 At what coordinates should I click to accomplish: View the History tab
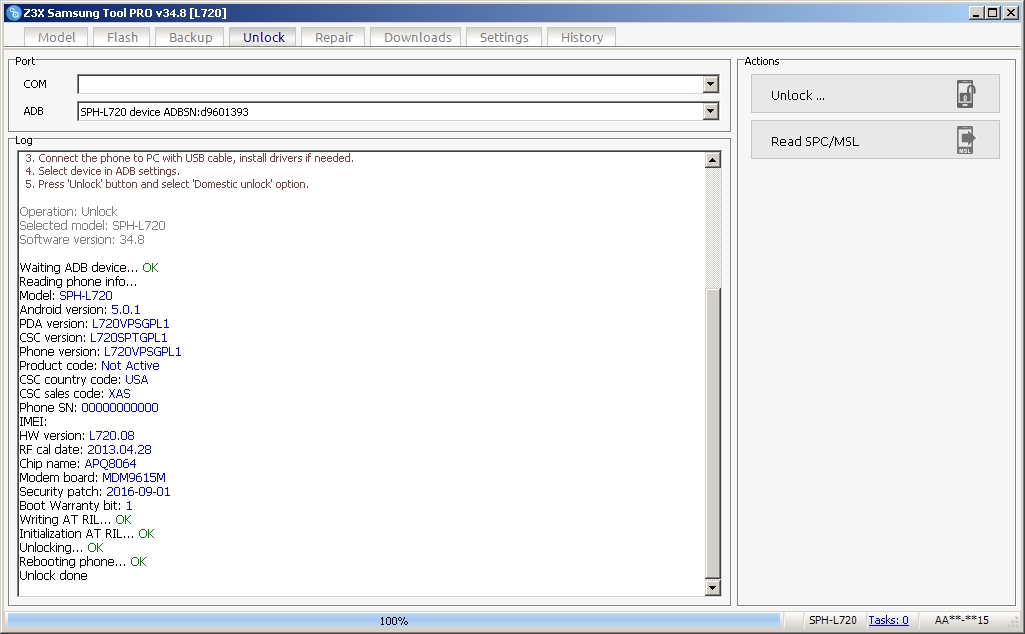tap(582, 37)
